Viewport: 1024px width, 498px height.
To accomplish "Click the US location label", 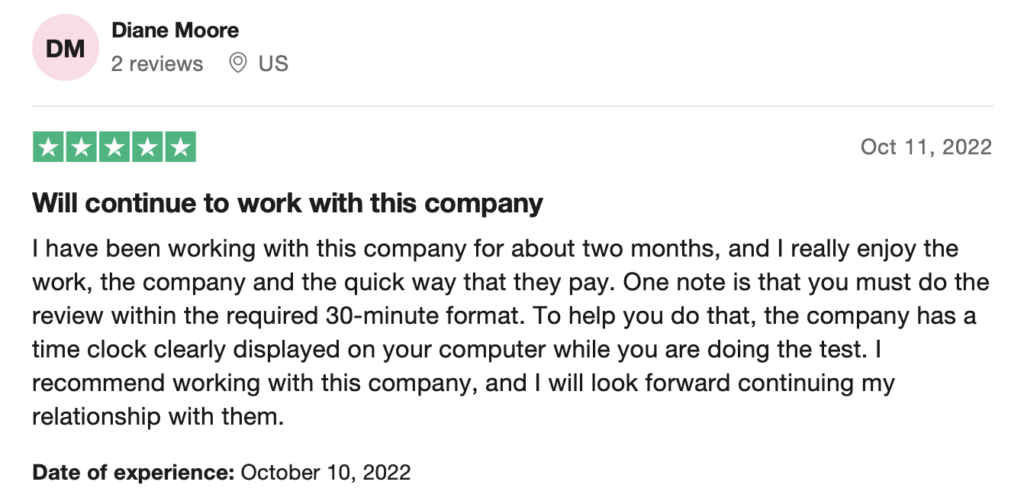I will (x=273, y=64).
